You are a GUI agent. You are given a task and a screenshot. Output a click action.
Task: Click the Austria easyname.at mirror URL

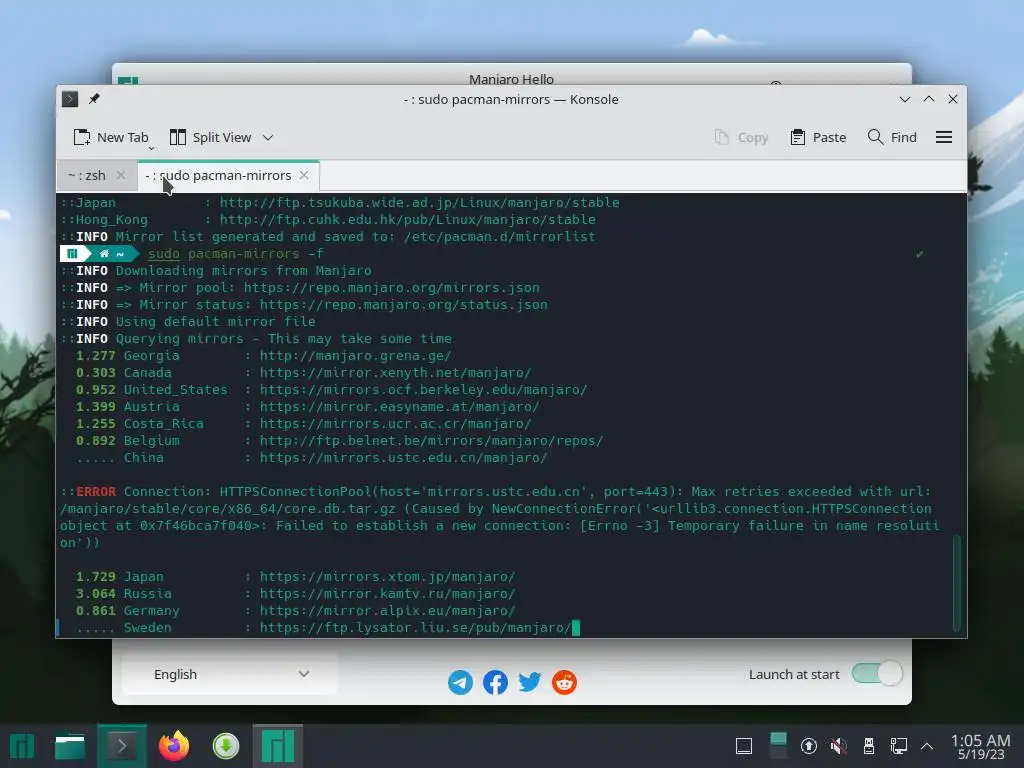point(399,406)
